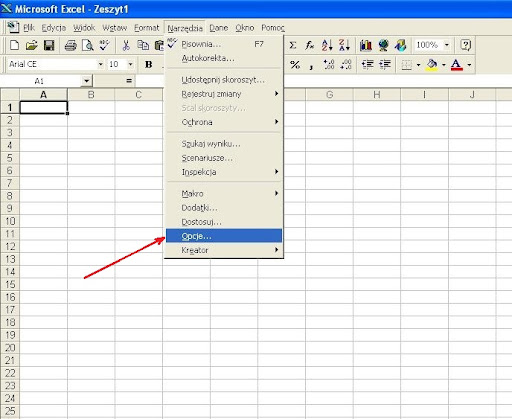Open Office Assistant help question icon
512x419 pixels.
pos(465,45)
